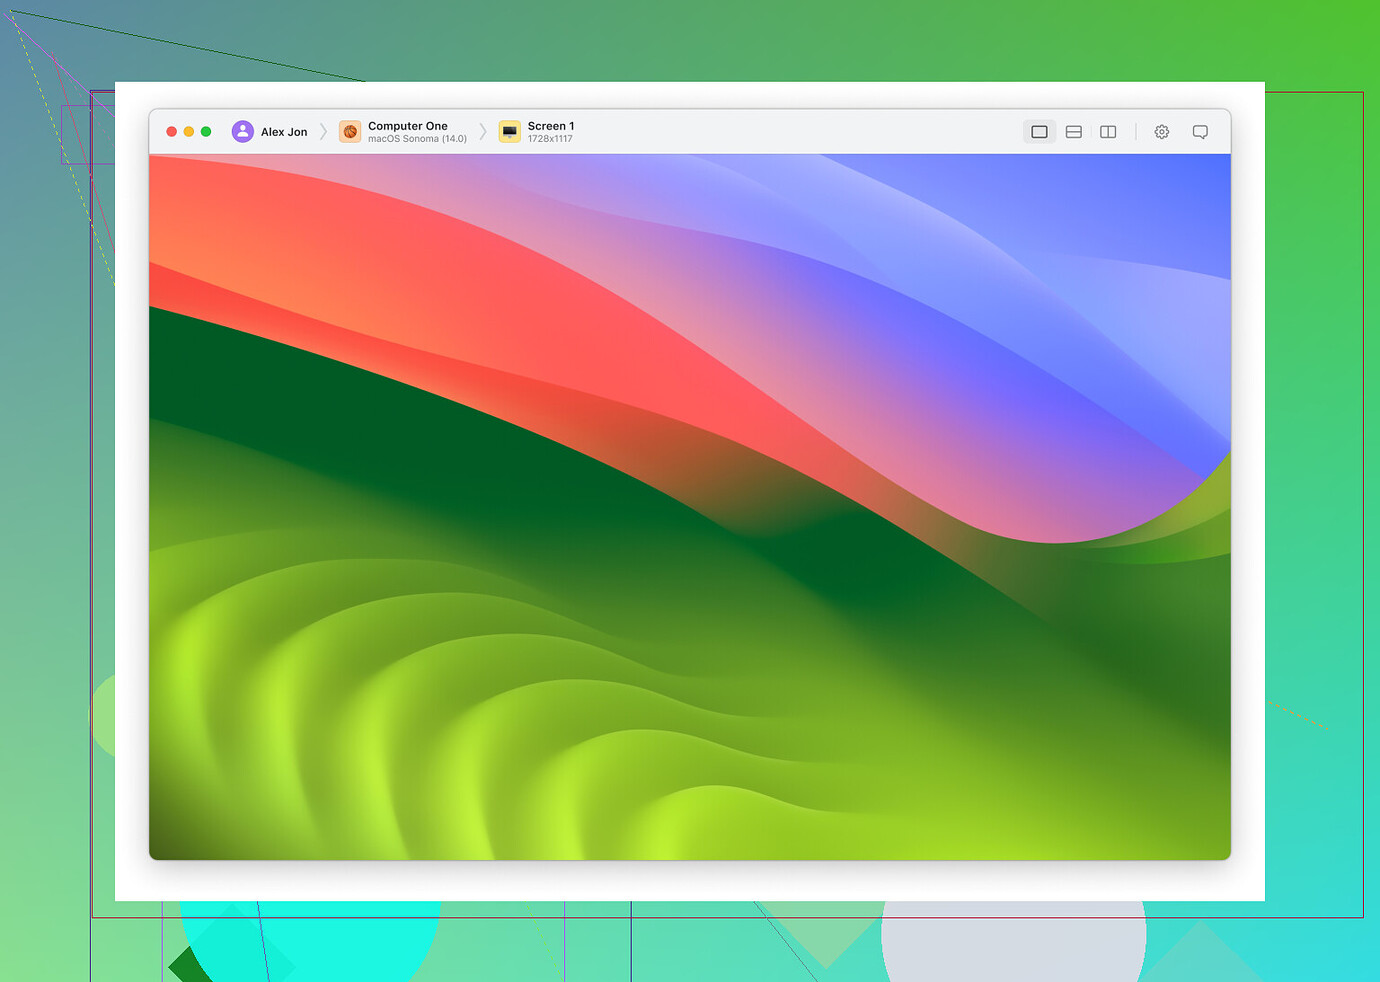Open the Computer One breadcrumb label
Viewport: 1380px width, 982px height.
(407, 126)
